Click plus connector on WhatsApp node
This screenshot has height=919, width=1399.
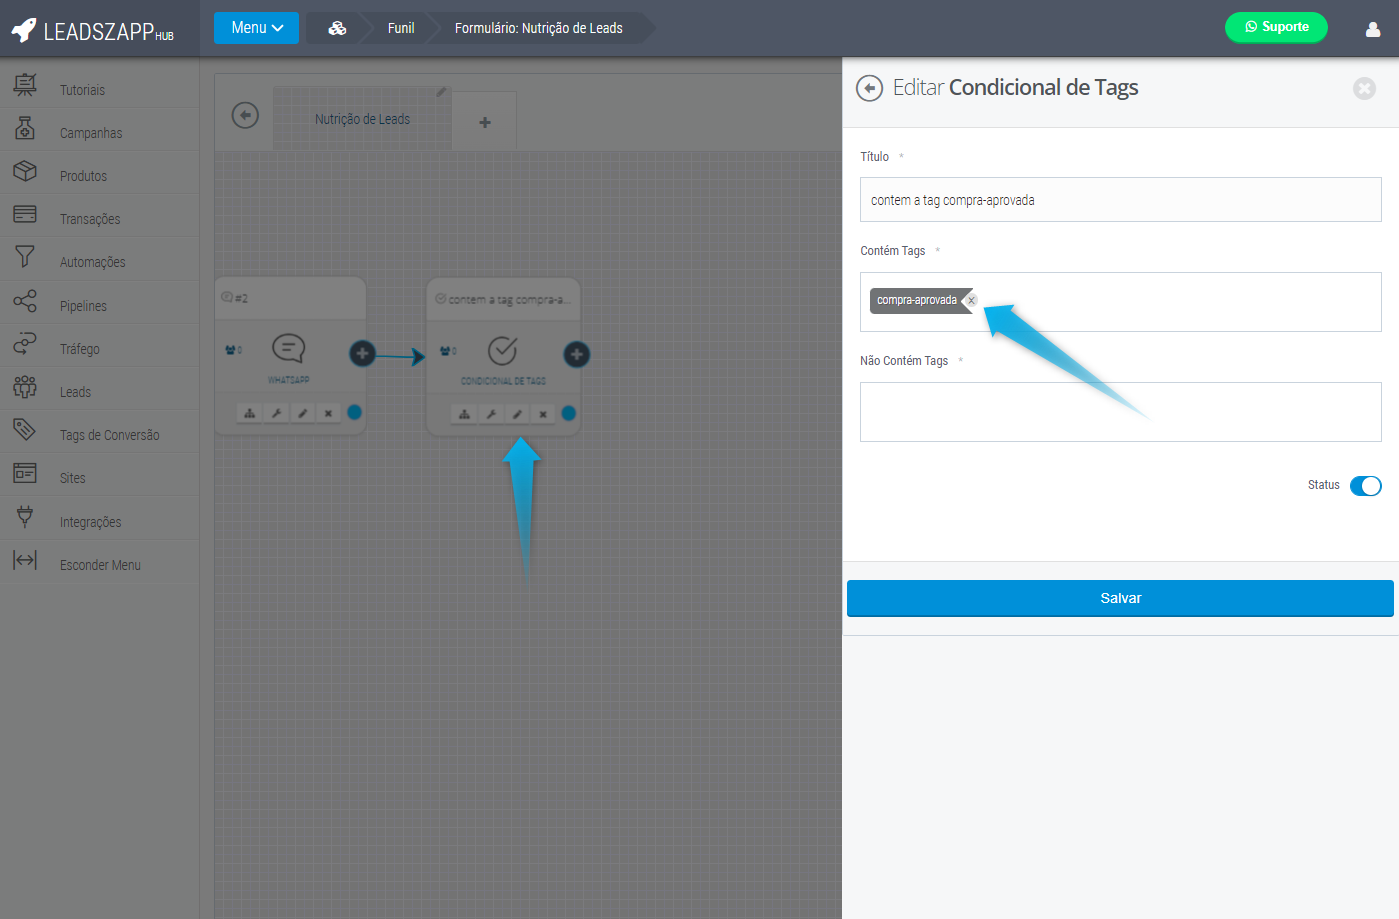(362, 353)
